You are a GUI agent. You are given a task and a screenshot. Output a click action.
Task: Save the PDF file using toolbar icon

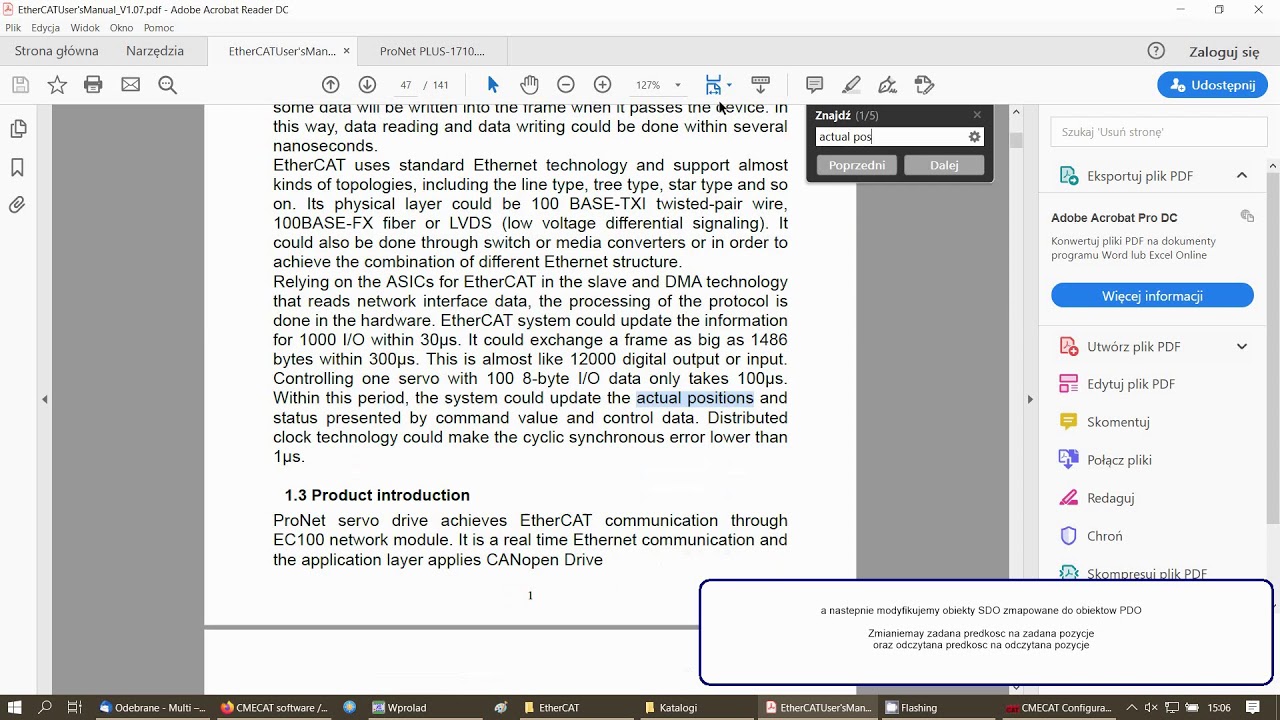coord(20,85)
